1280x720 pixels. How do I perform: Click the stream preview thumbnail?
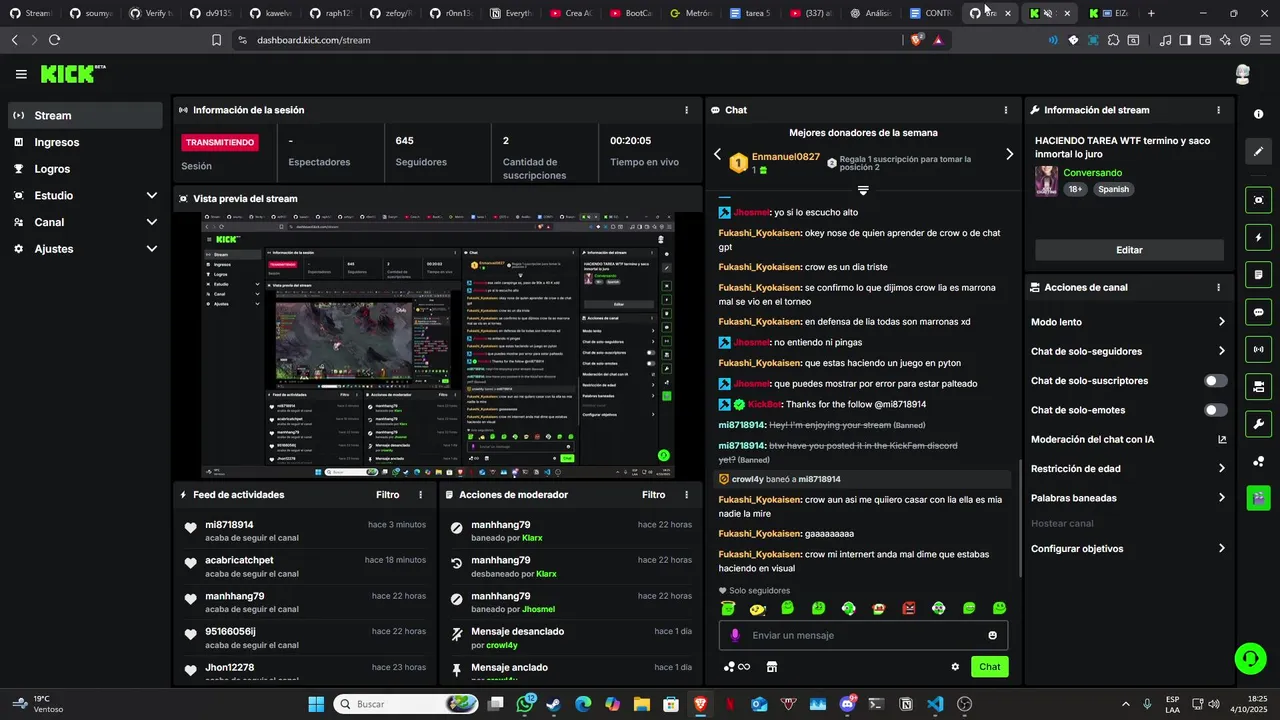click(438, 346)
